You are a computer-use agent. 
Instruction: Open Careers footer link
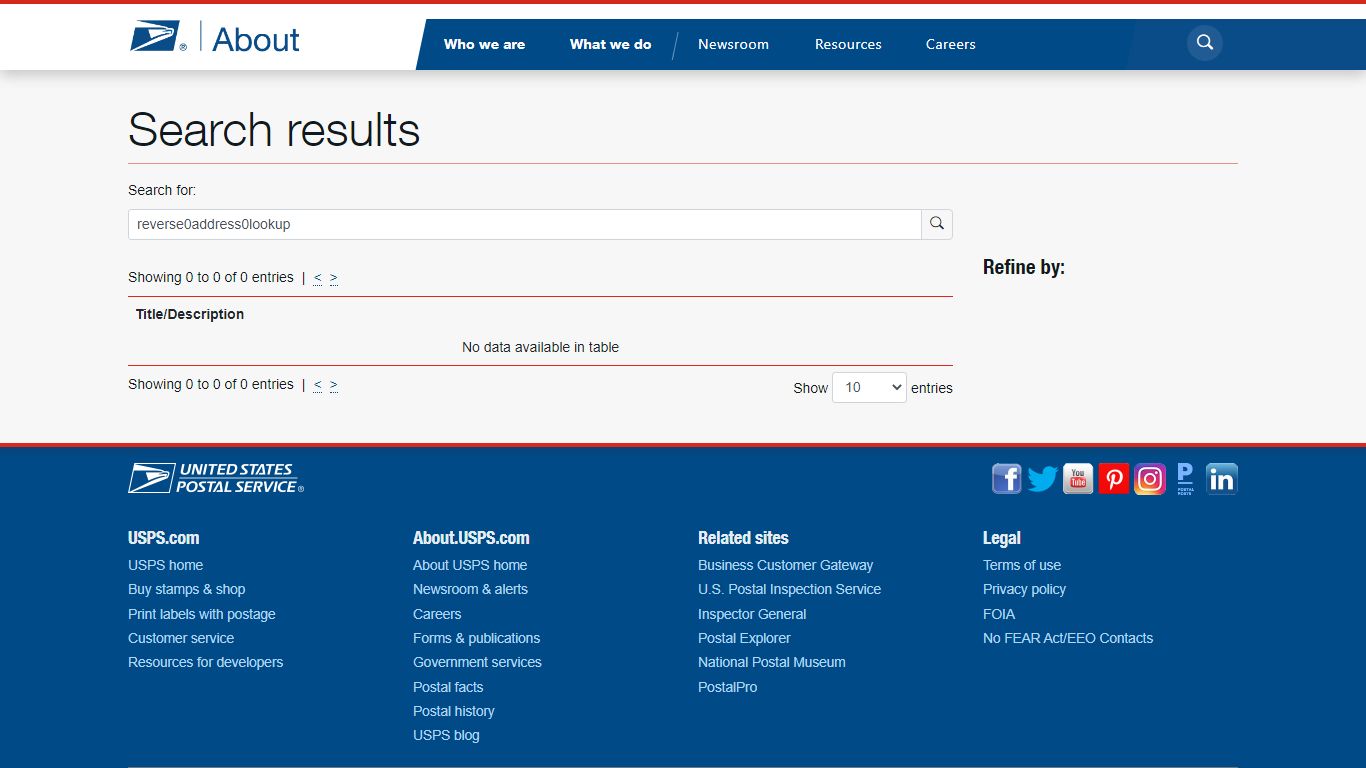[x=437, y=614]
